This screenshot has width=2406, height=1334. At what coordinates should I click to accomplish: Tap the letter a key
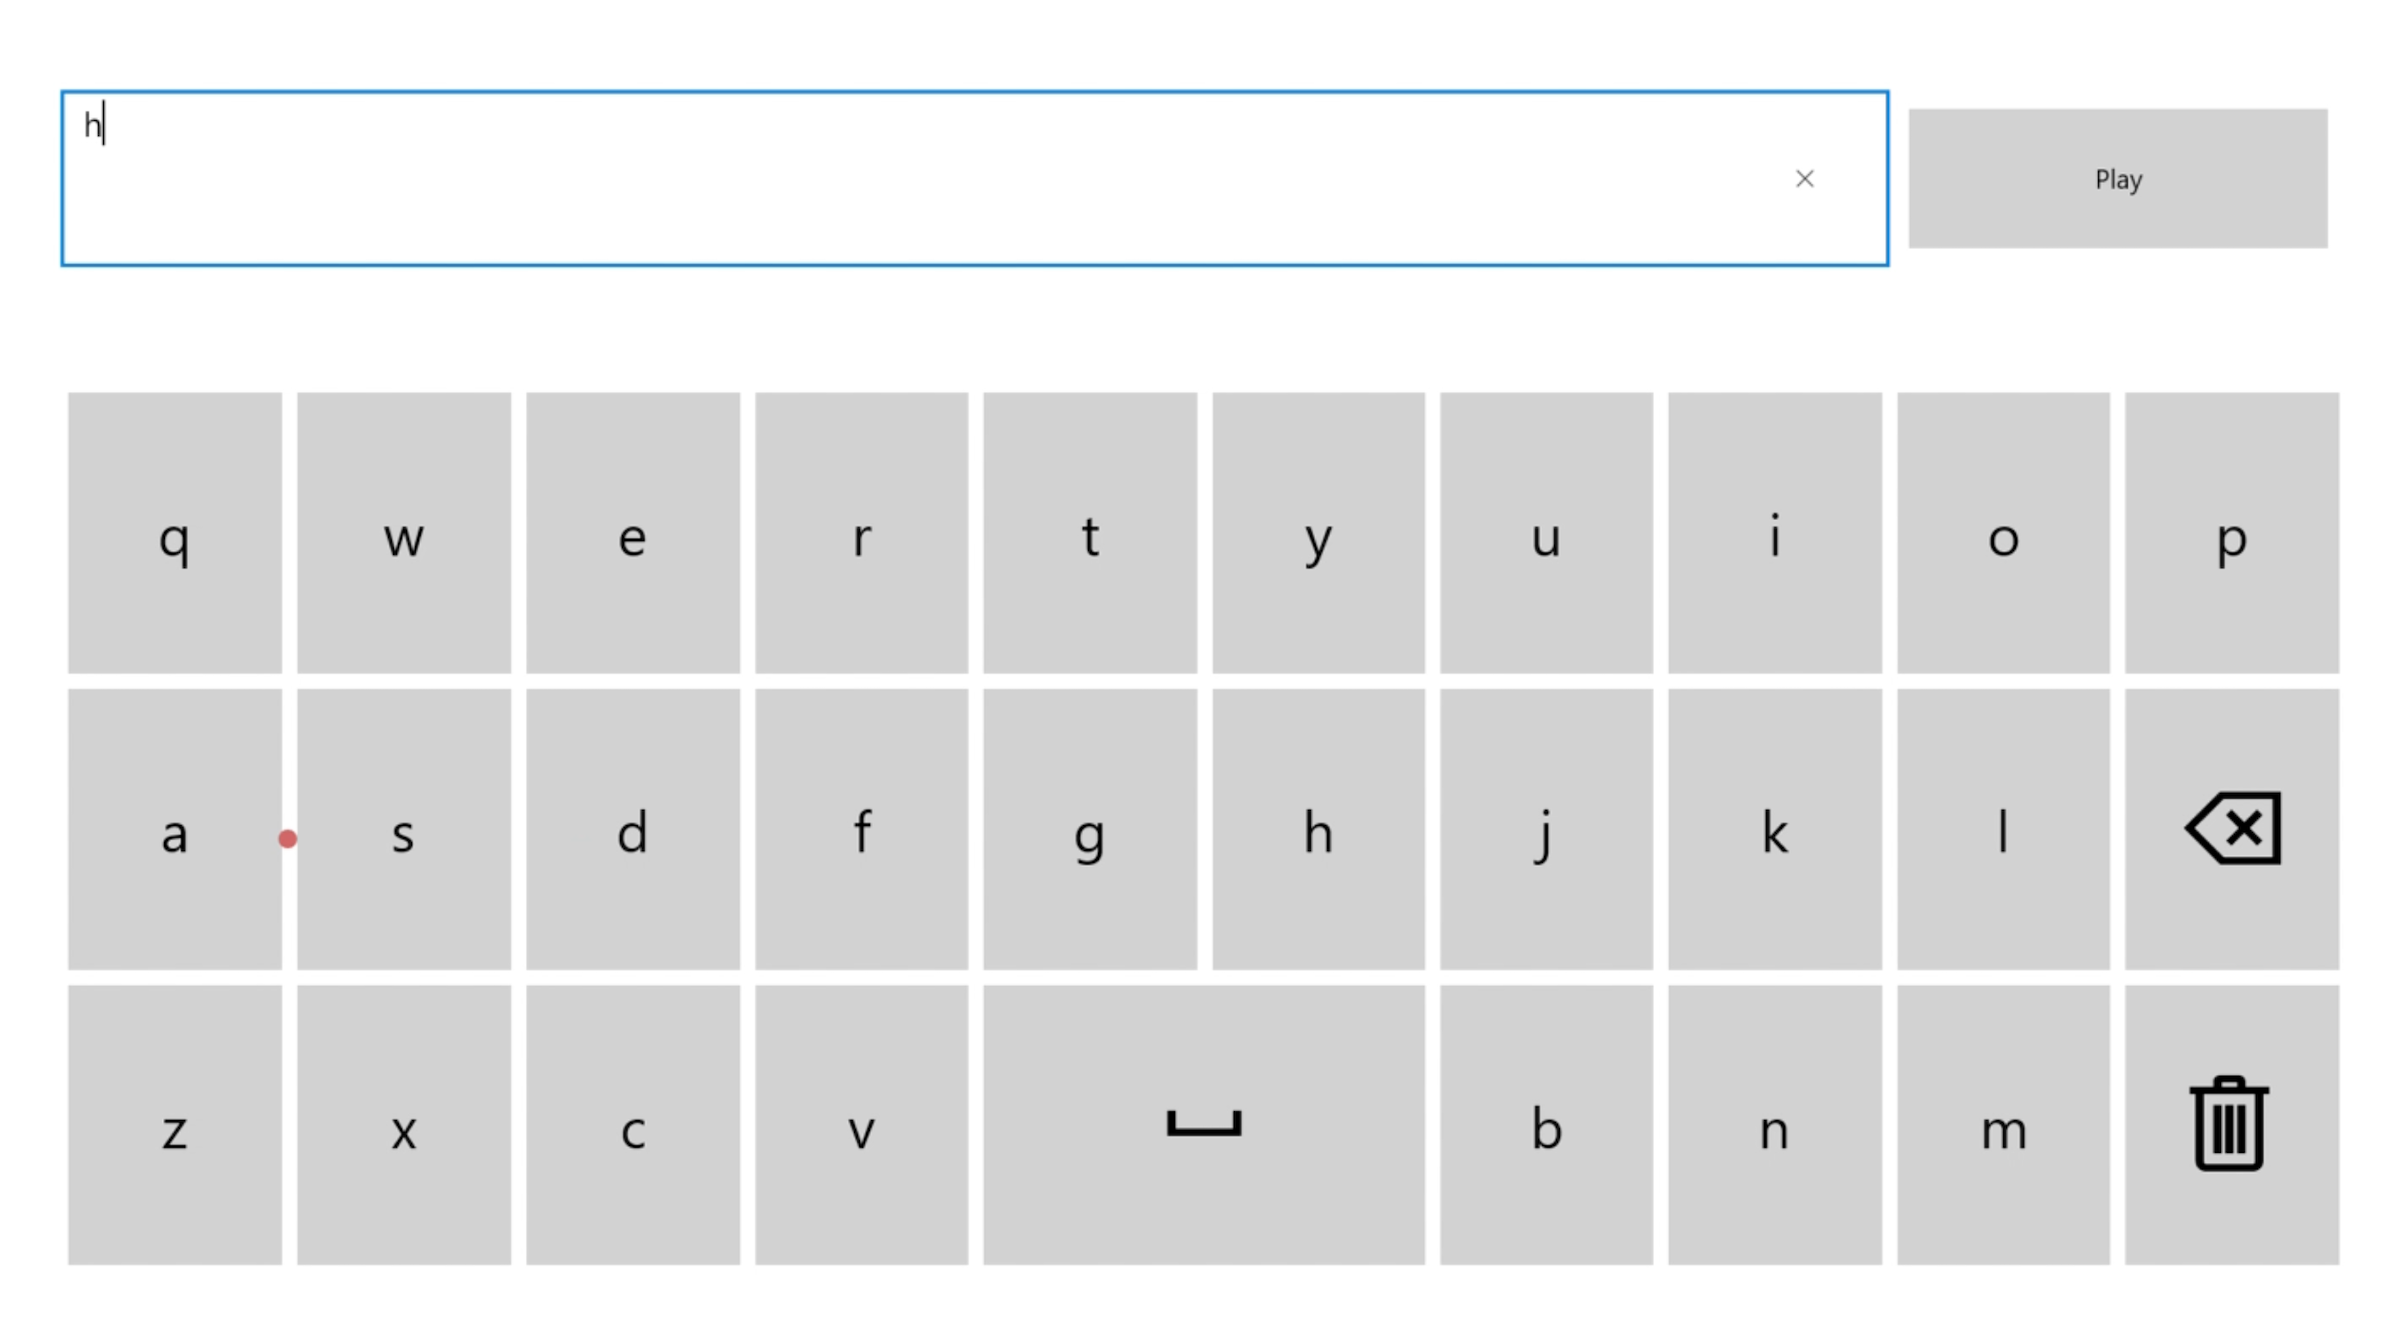point(175,829)
